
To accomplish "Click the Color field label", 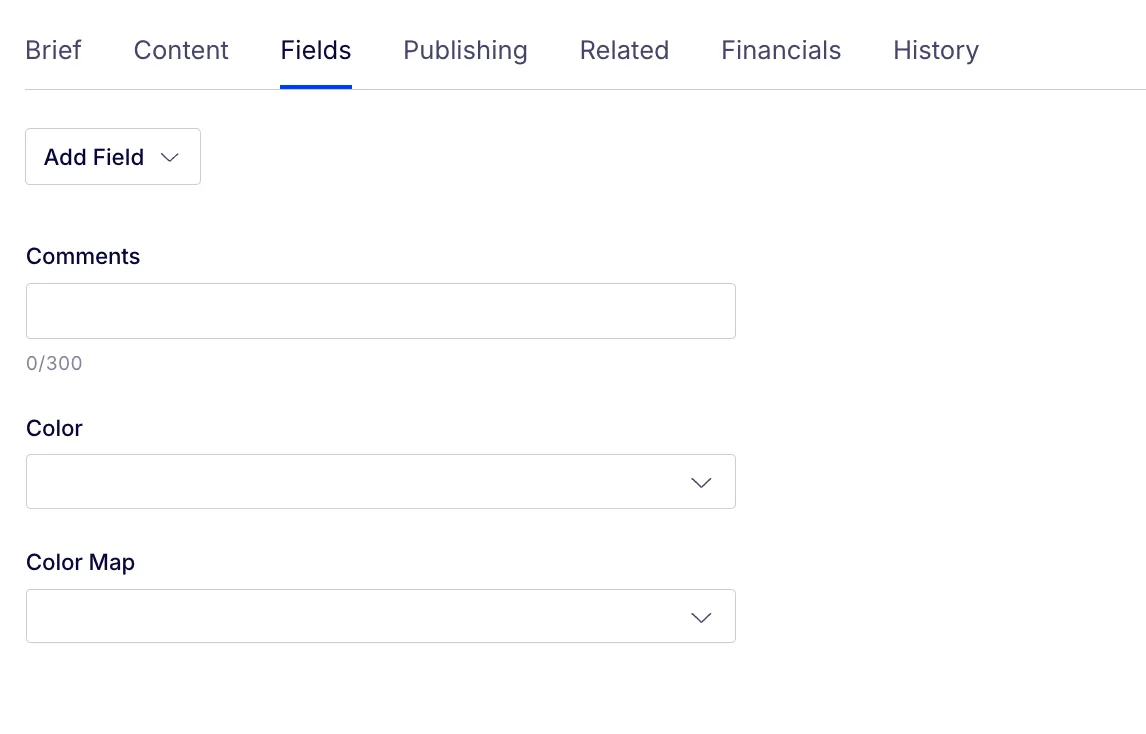I will point(54,428).
